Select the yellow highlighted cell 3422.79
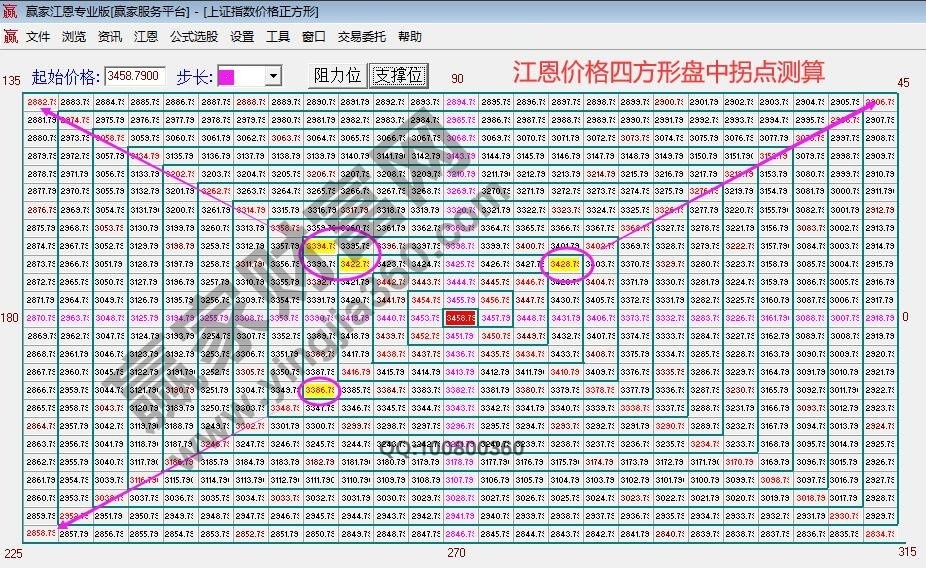 pyautogui.click(x=355, y=264)
